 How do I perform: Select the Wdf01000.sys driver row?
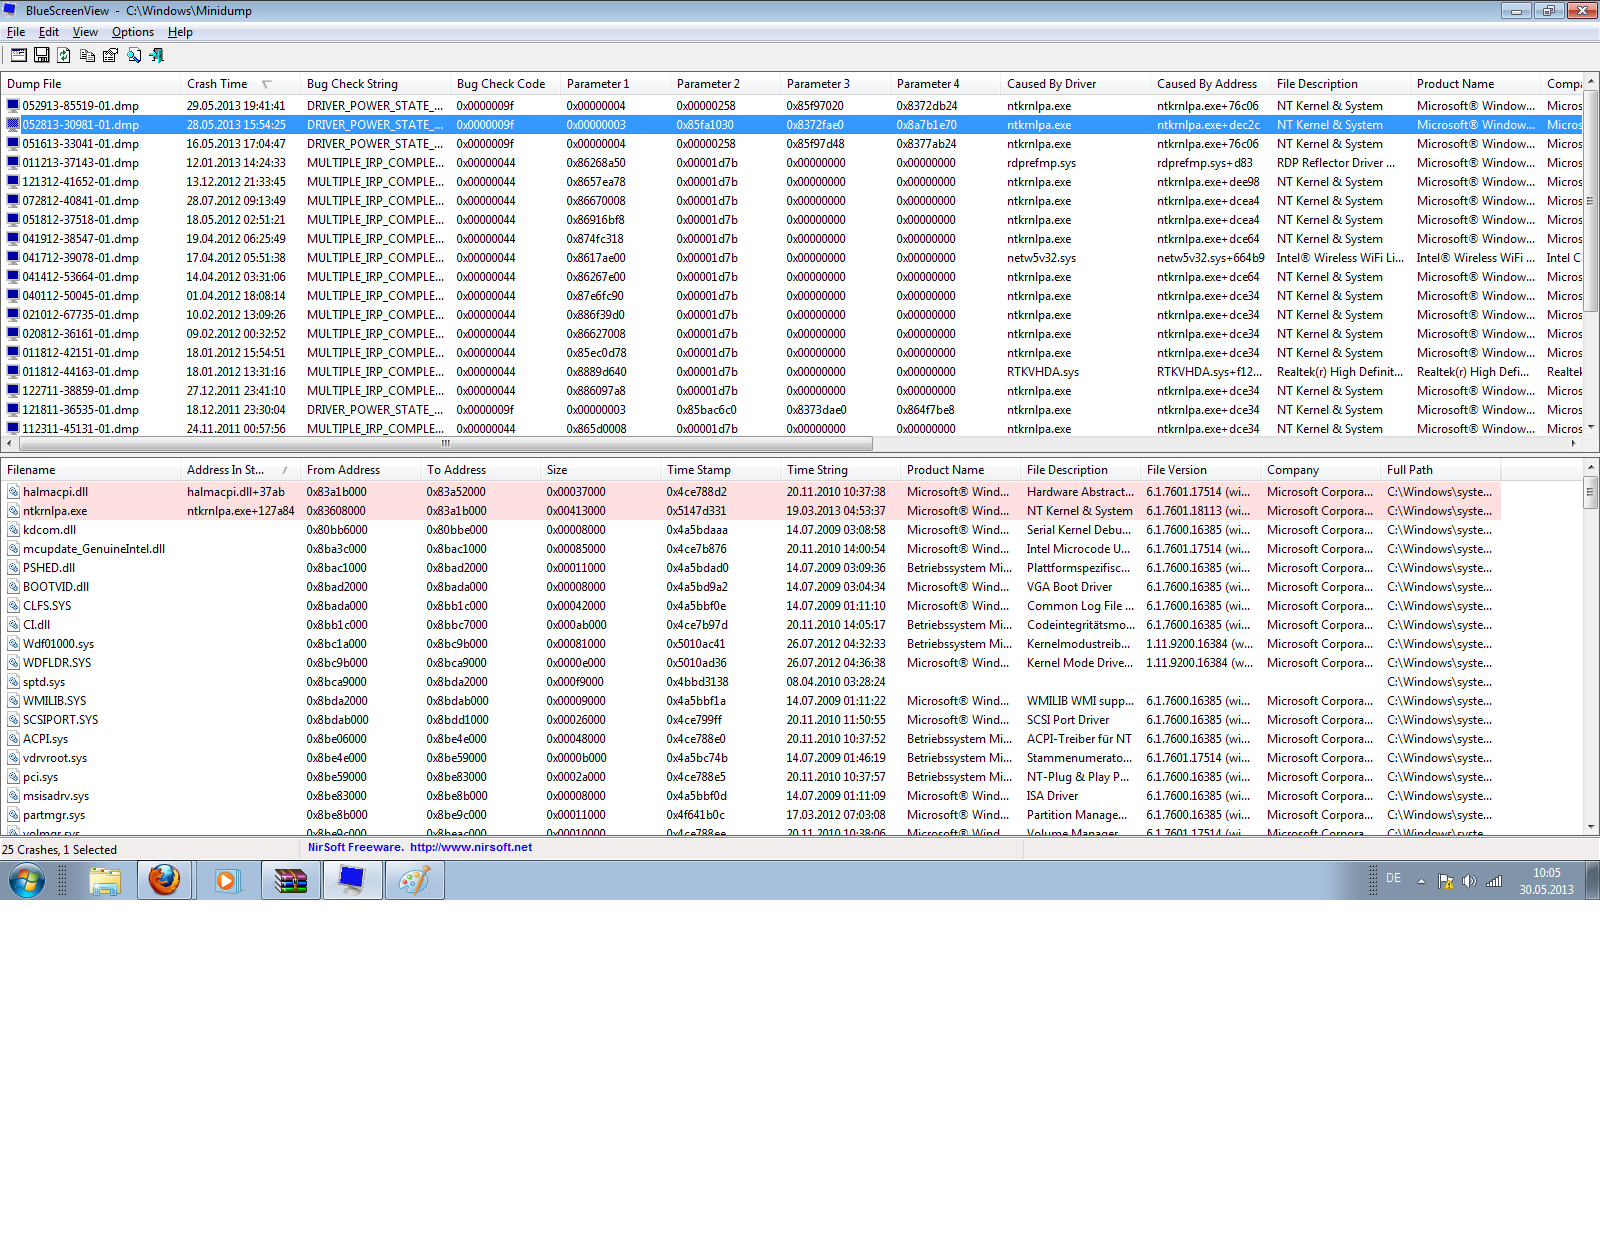(752, 643)
